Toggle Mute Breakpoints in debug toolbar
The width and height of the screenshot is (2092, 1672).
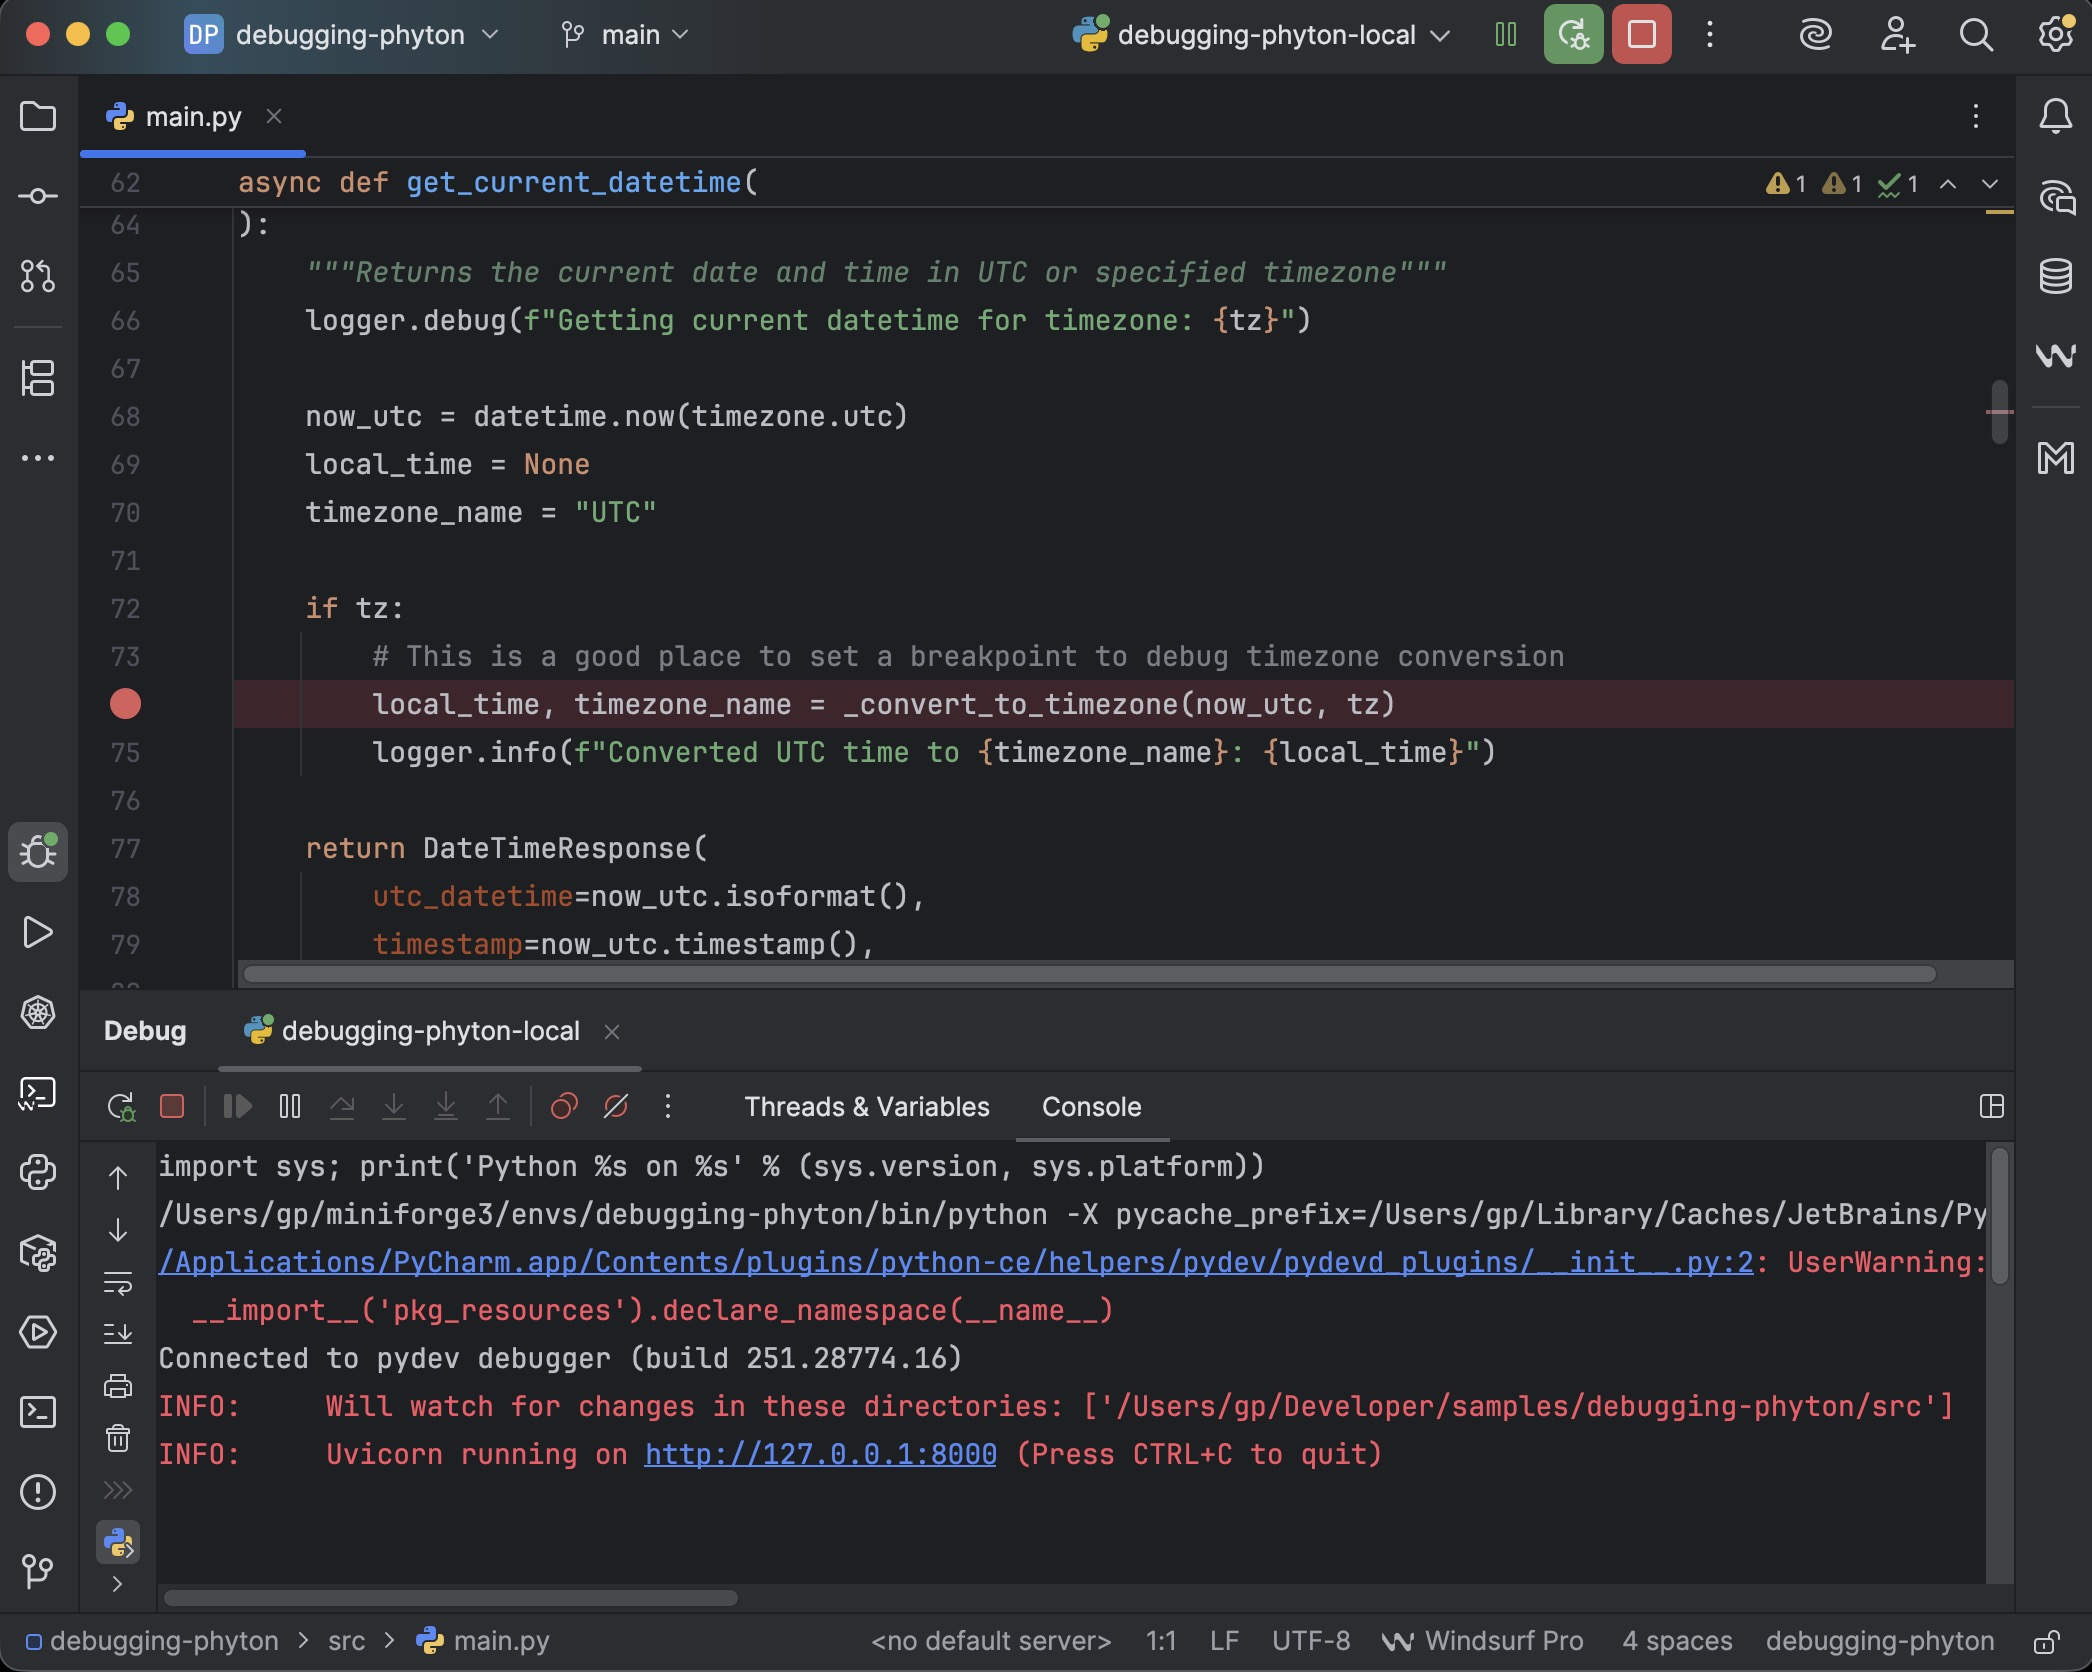click(616, 1107)
